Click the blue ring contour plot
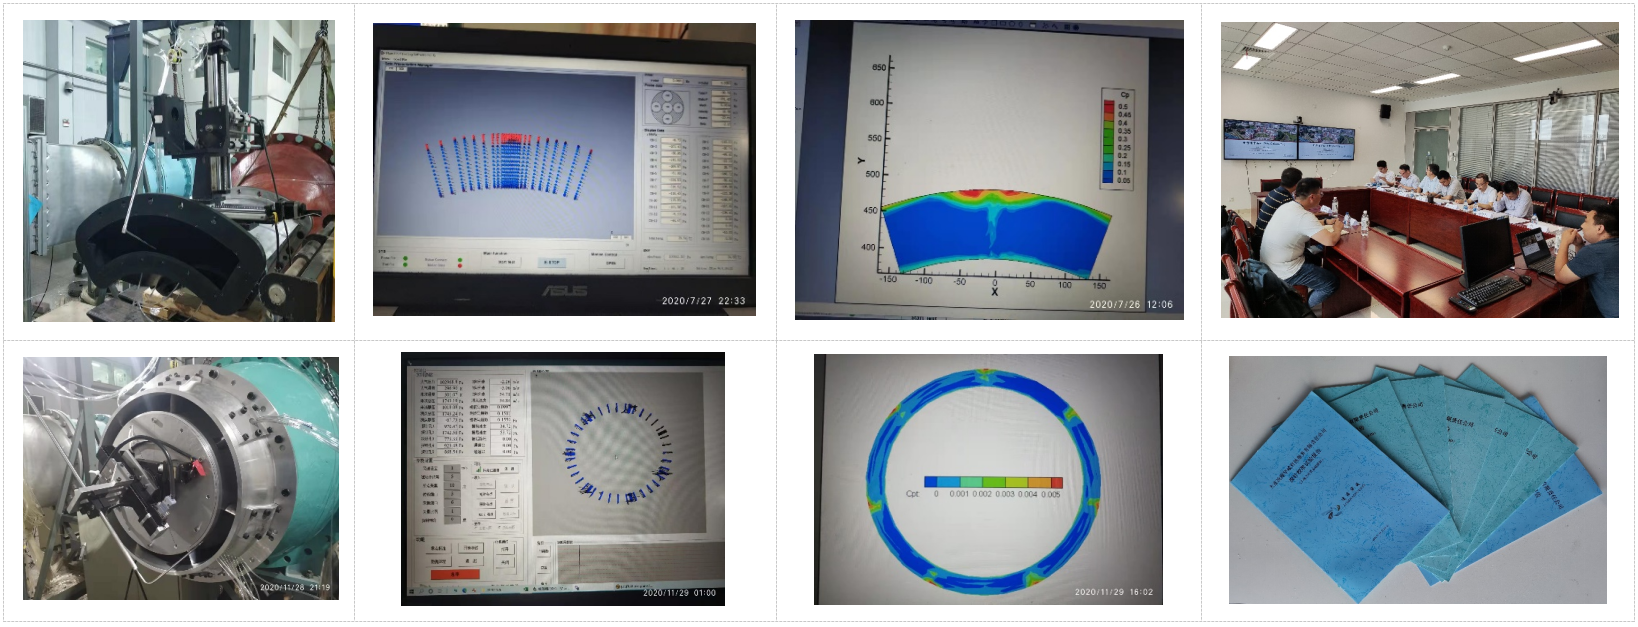 [985, 482]
